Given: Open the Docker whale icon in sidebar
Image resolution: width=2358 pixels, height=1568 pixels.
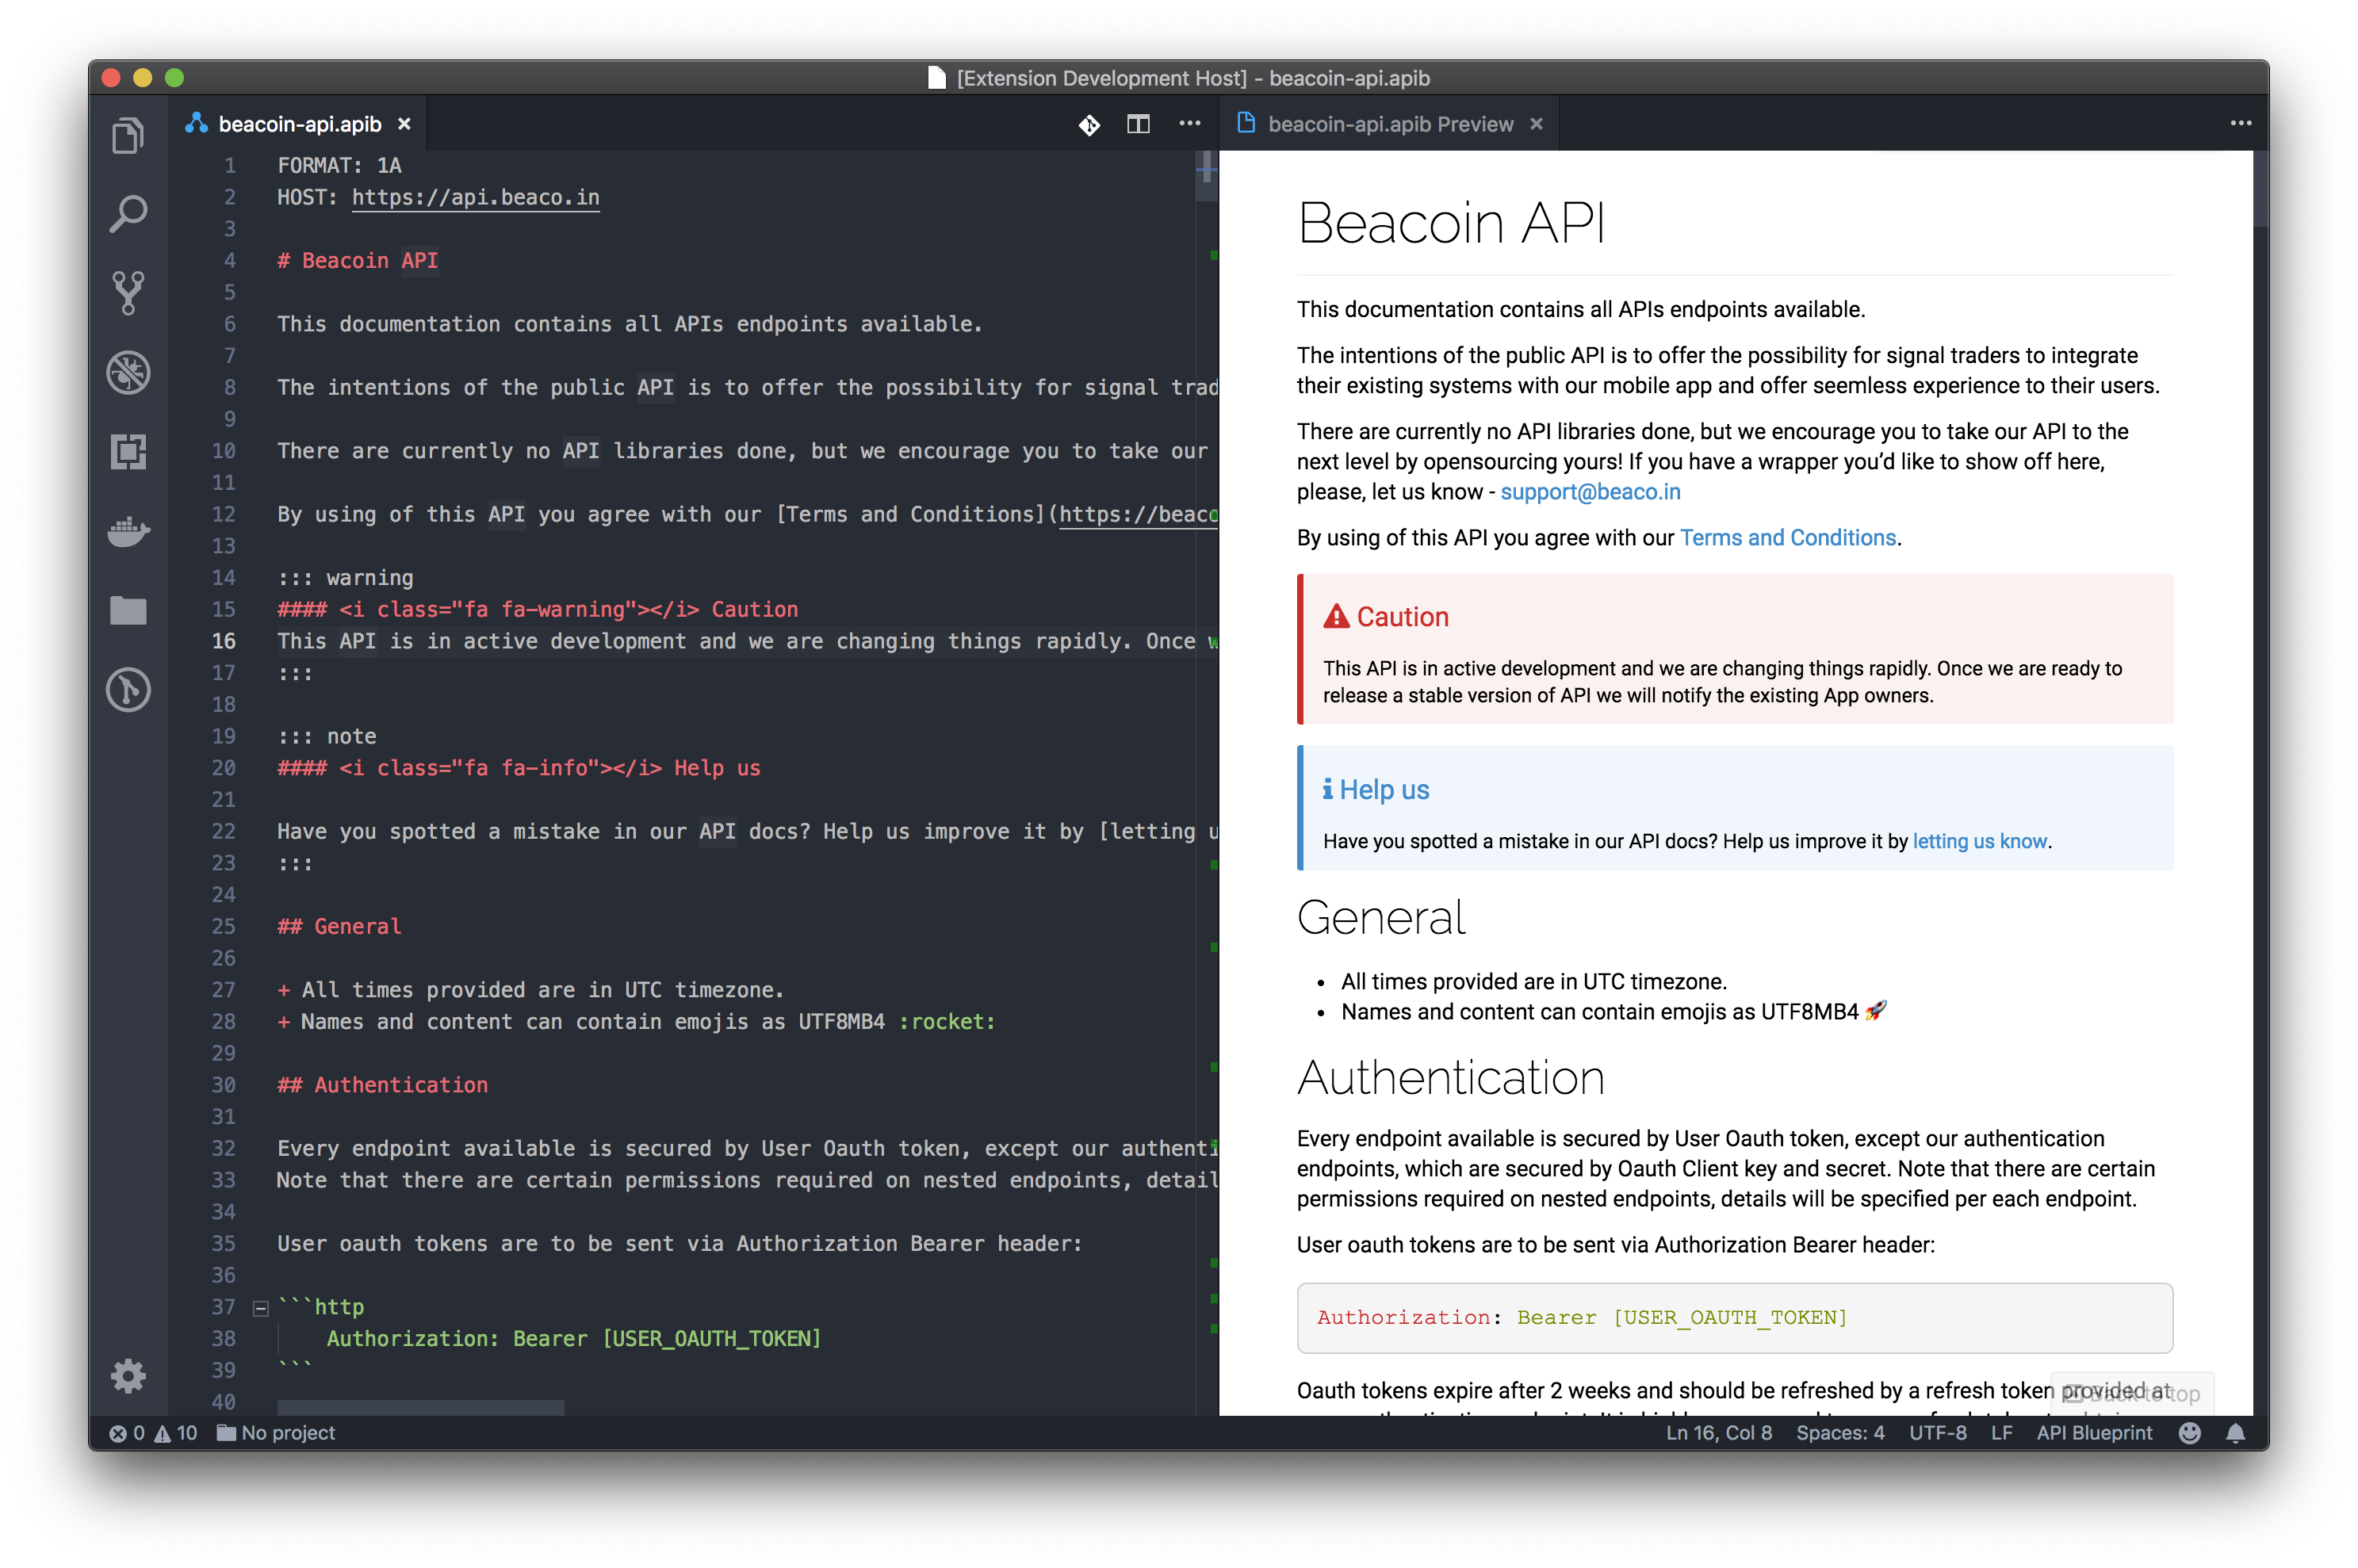Looking at the screenshot, I should [128, 531].
